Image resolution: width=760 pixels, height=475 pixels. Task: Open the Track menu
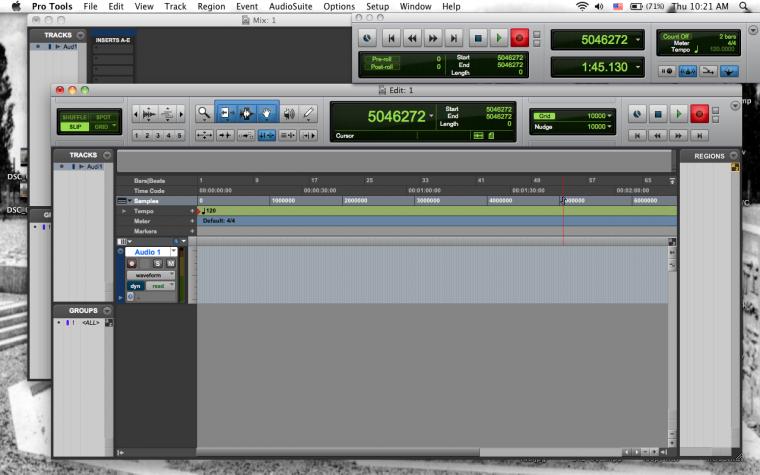[x=175, y=6]
